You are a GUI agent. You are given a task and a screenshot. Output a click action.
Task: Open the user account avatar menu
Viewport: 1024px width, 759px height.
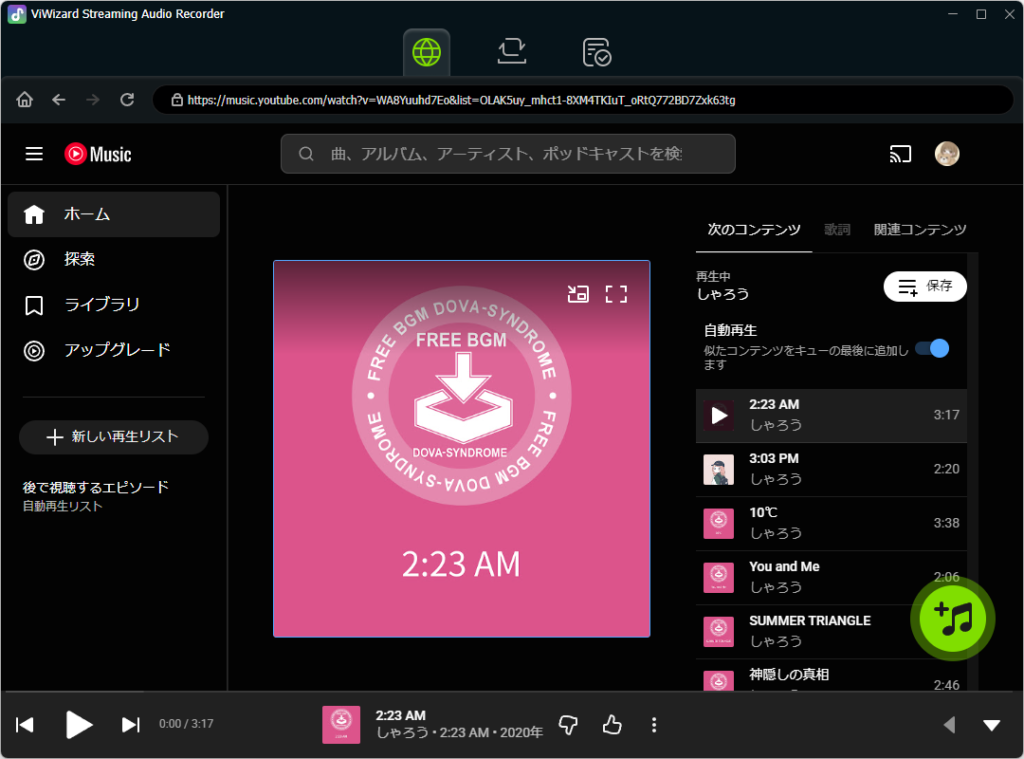click(946, 154)
